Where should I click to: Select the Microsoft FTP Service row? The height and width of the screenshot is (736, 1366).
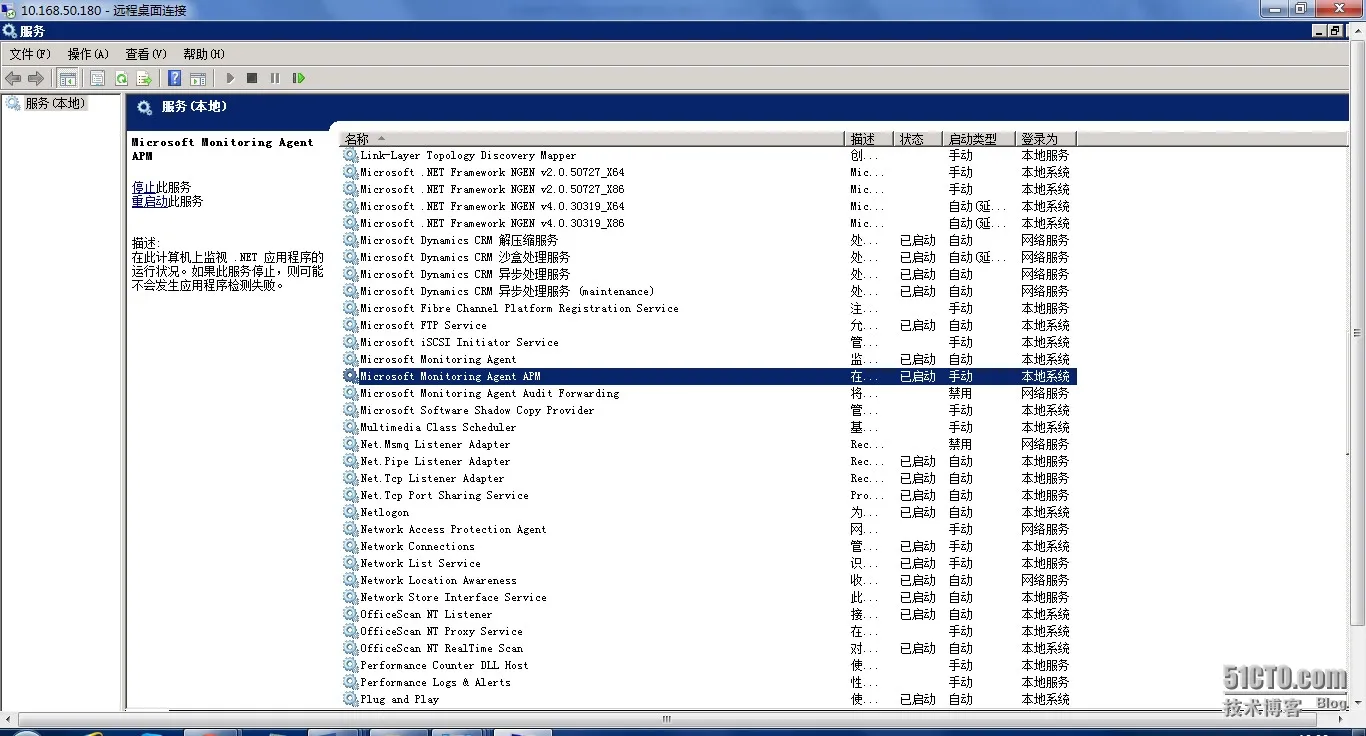(709, 325)
